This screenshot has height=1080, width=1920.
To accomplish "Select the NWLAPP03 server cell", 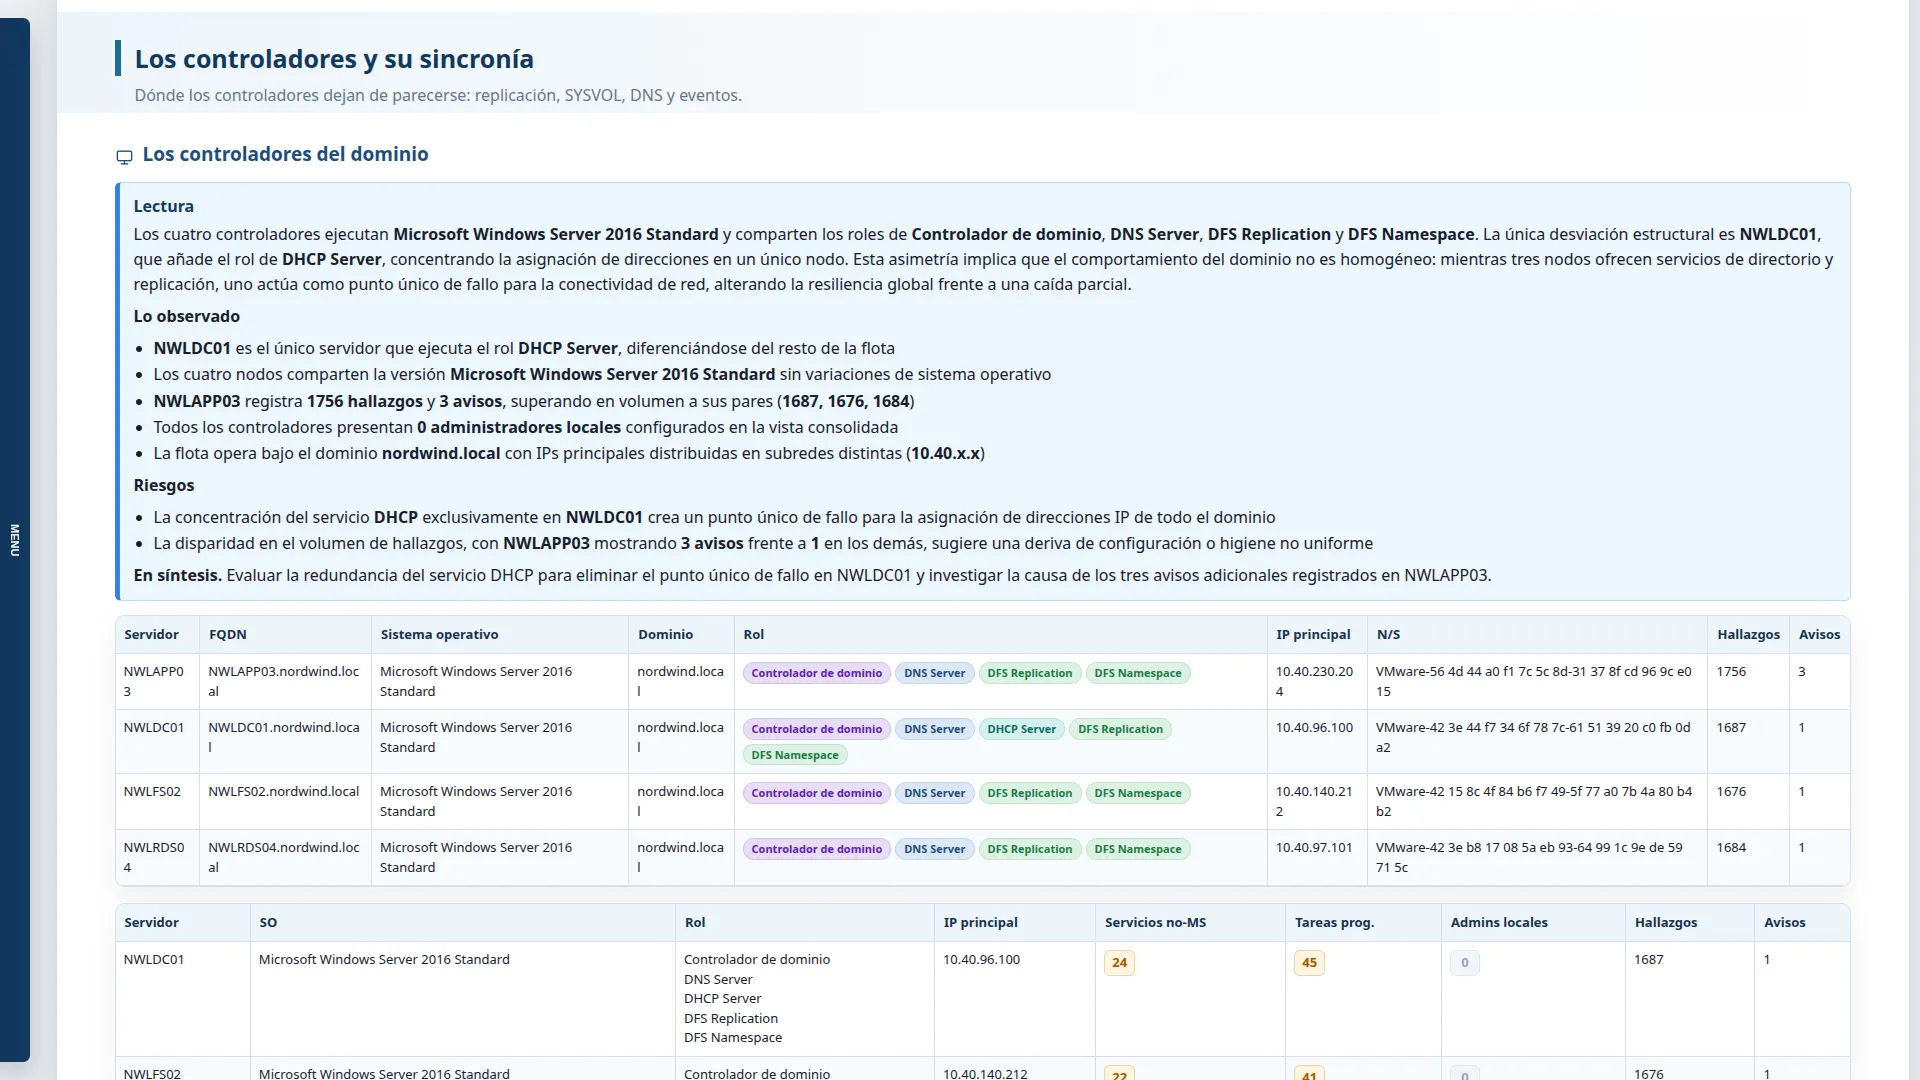I will [x=157, y=682].
